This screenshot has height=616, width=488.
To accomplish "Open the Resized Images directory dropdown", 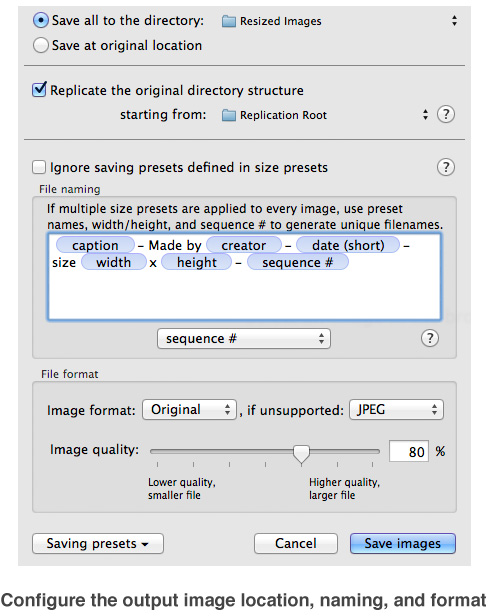I will point(340,21).
